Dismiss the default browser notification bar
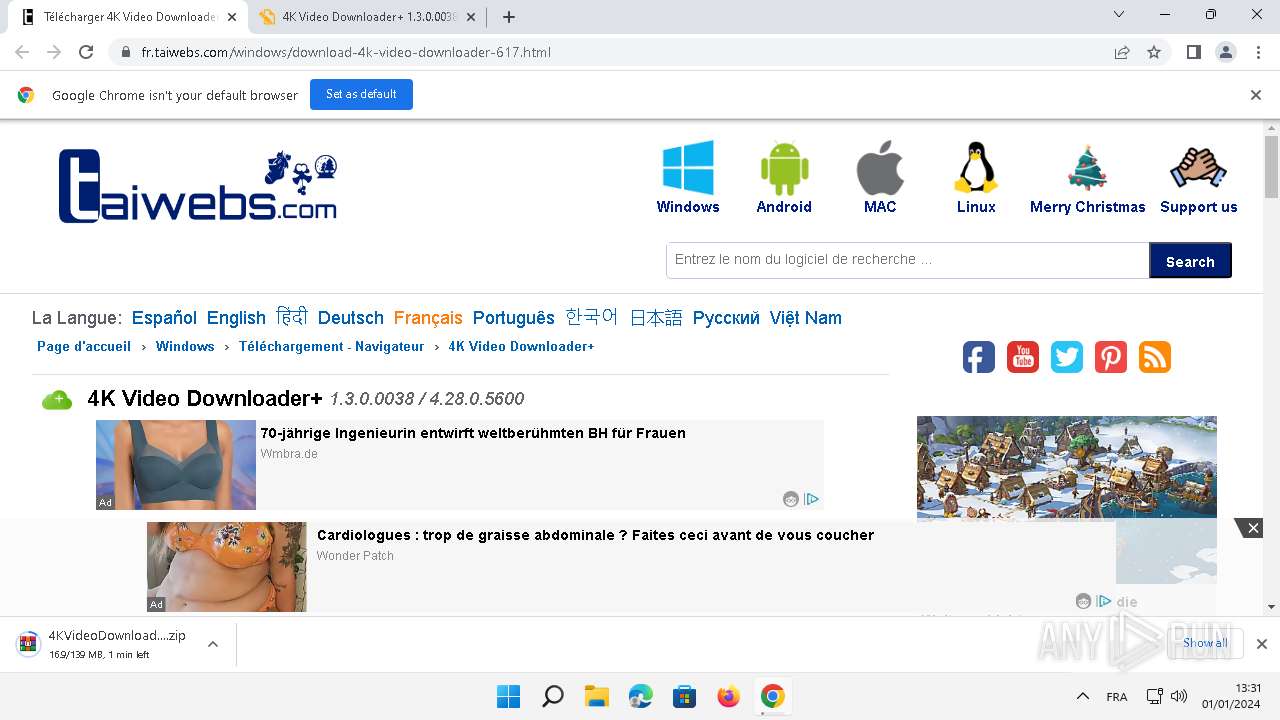Screen dimensions: 1280x720 pos(1256,95)
